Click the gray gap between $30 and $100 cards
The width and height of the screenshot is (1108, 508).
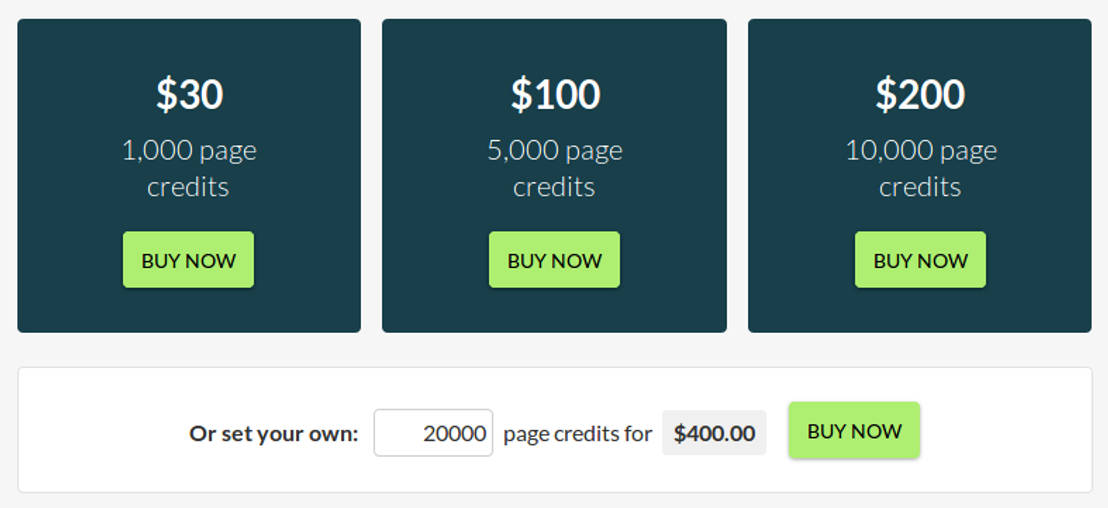[371, 175]
